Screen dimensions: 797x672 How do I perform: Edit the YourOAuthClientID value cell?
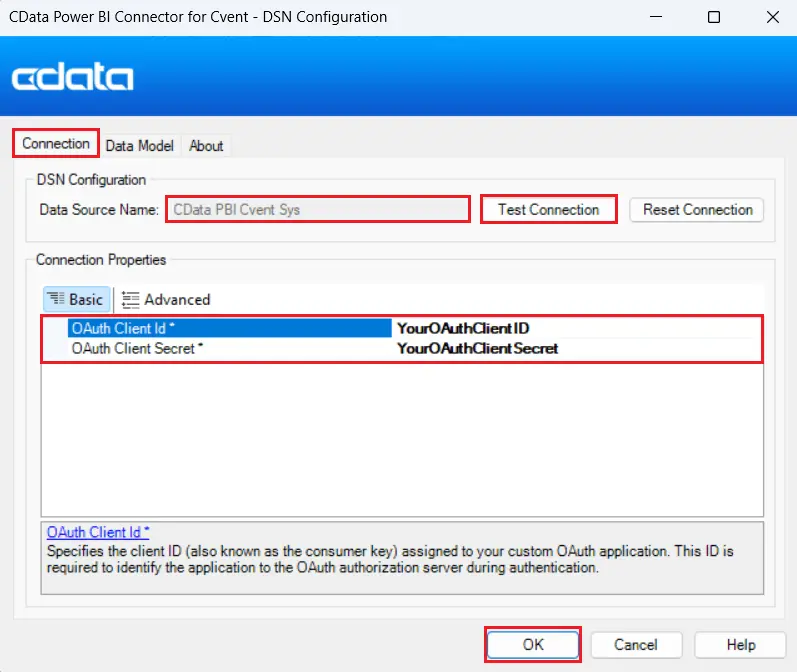coord(572,327)
